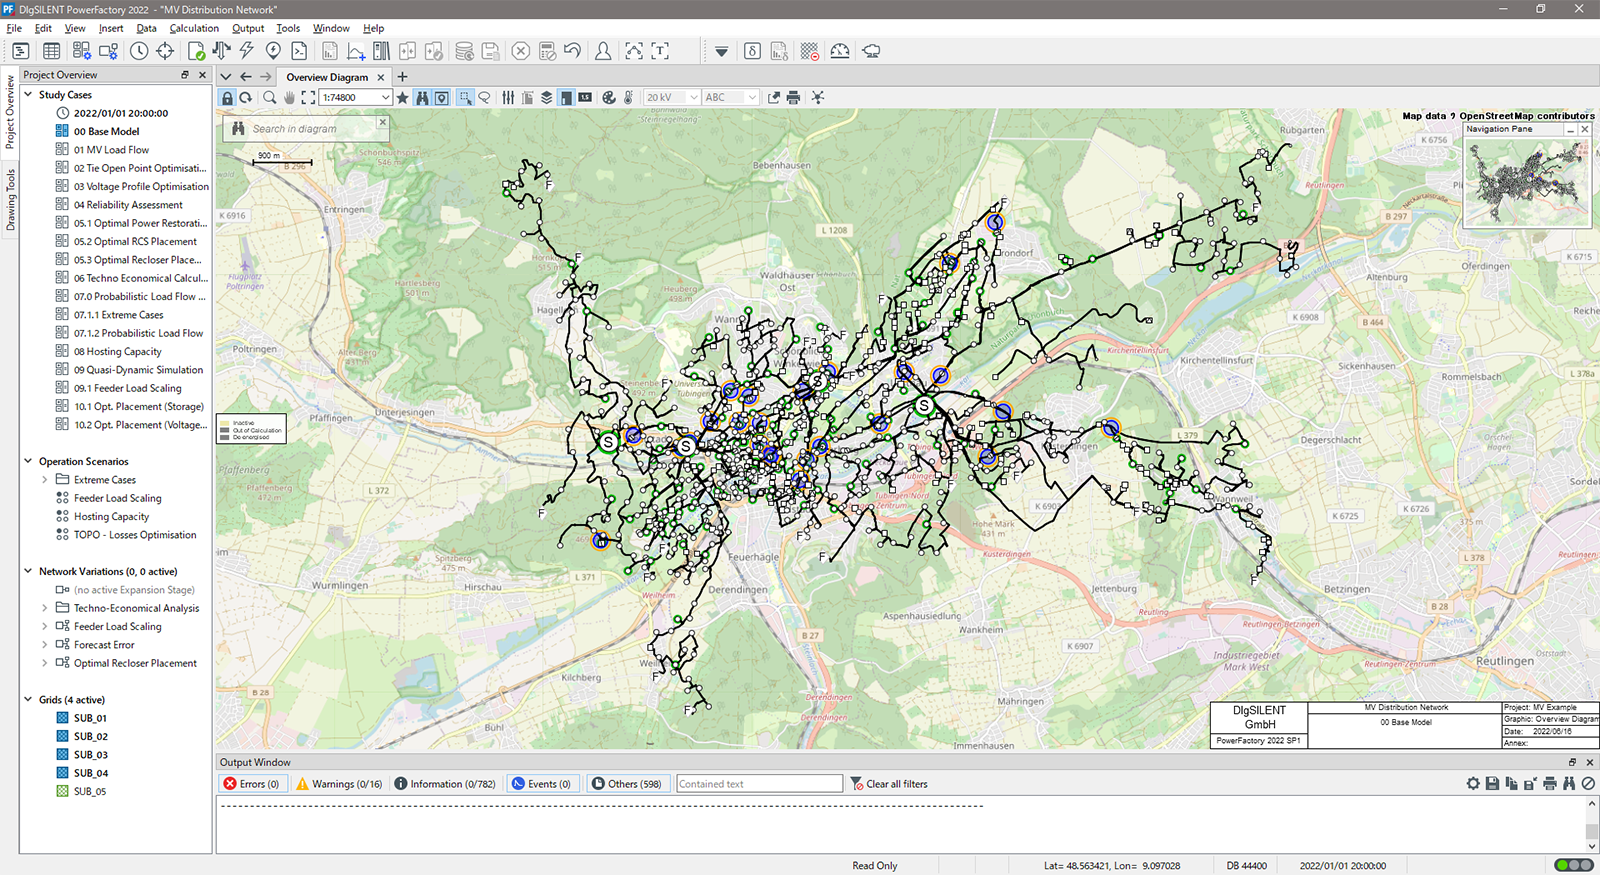Collapse the Study Cases tree section

pos(28,95)
